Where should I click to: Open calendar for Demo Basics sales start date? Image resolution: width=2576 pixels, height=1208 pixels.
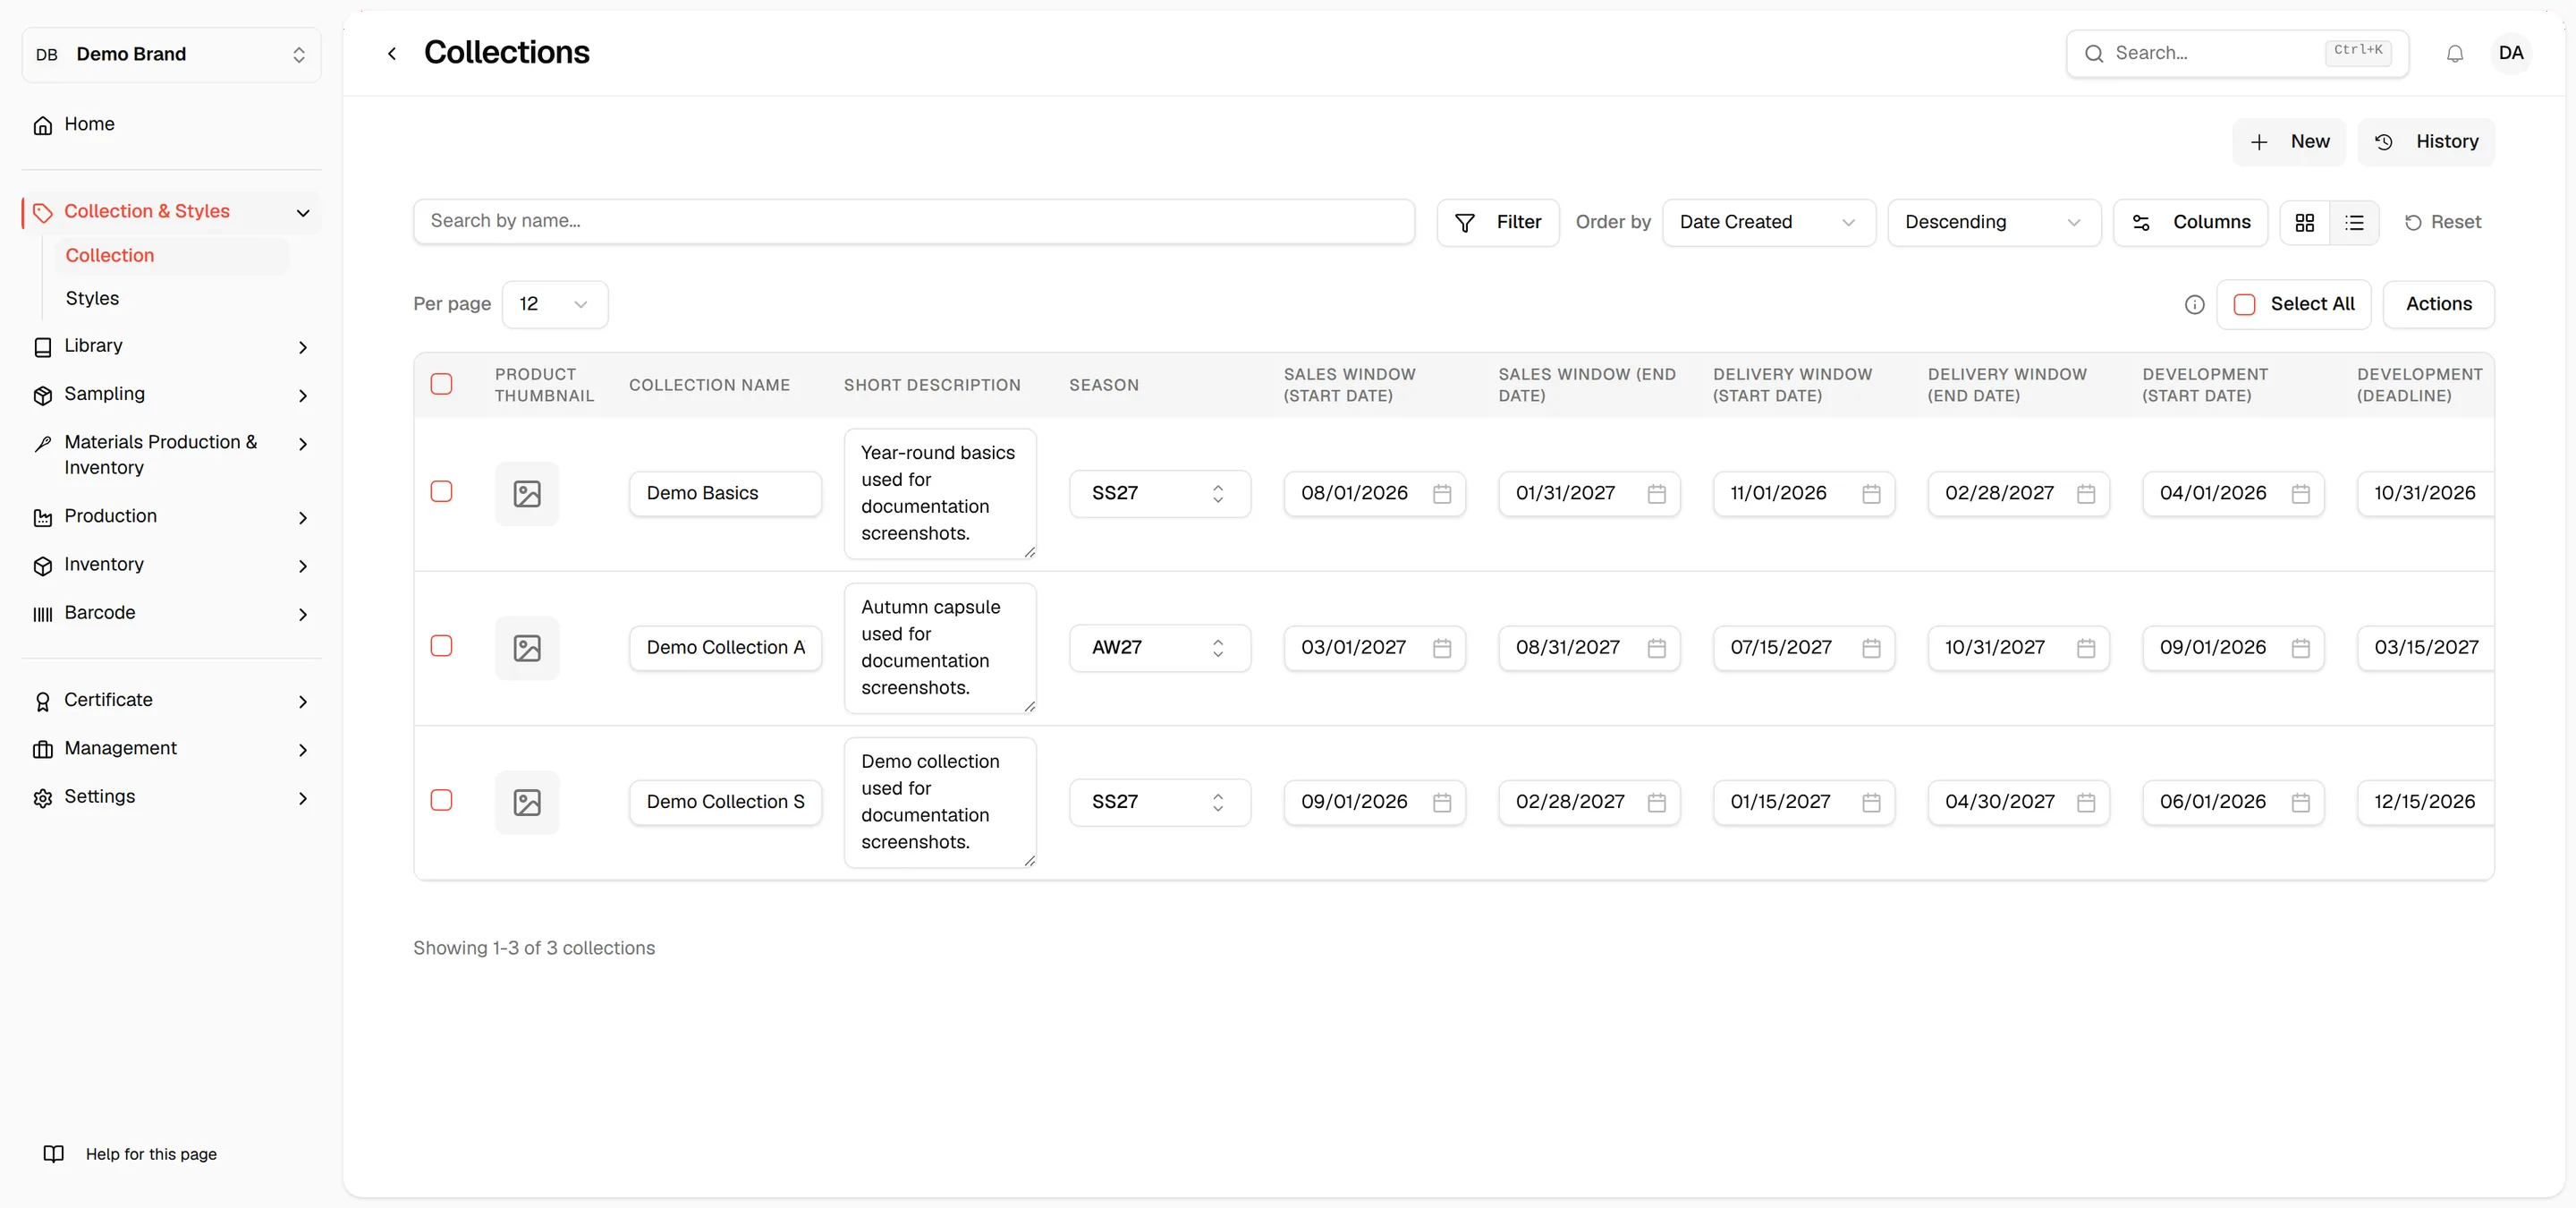point(1441,494)
